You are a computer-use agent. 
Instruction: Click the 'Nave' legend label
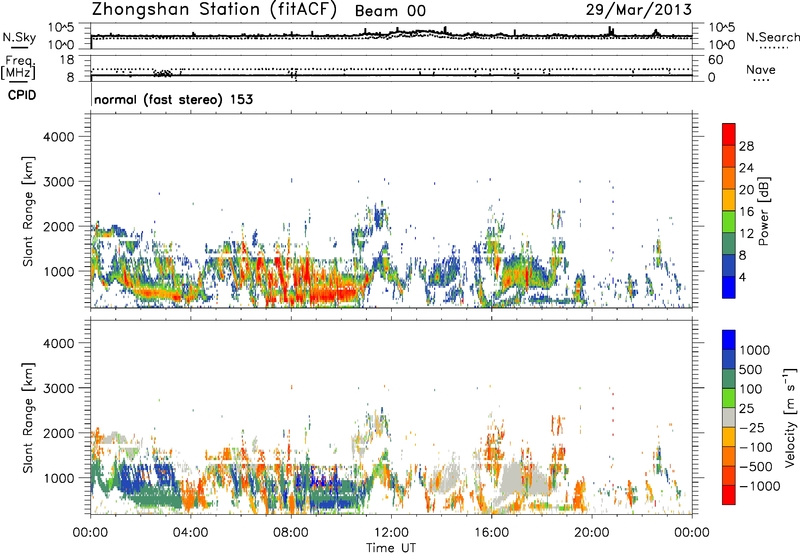tap(761, 70)
